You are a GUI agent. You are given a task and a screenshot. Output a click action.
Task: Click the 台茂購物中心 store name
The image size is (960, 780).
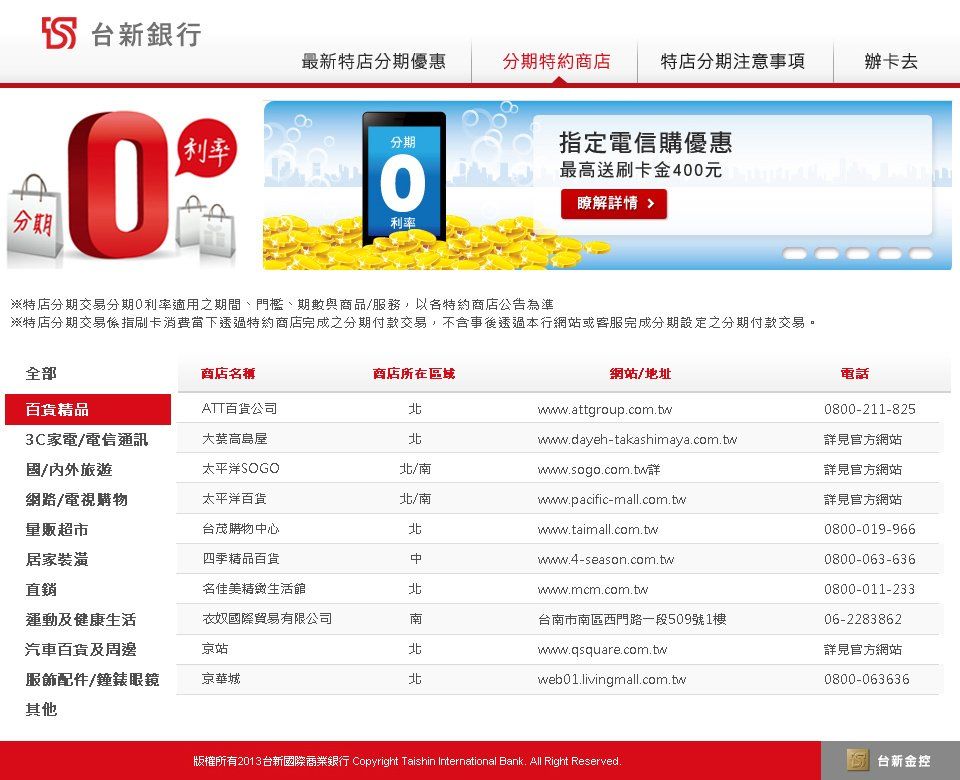click(241, 528)
